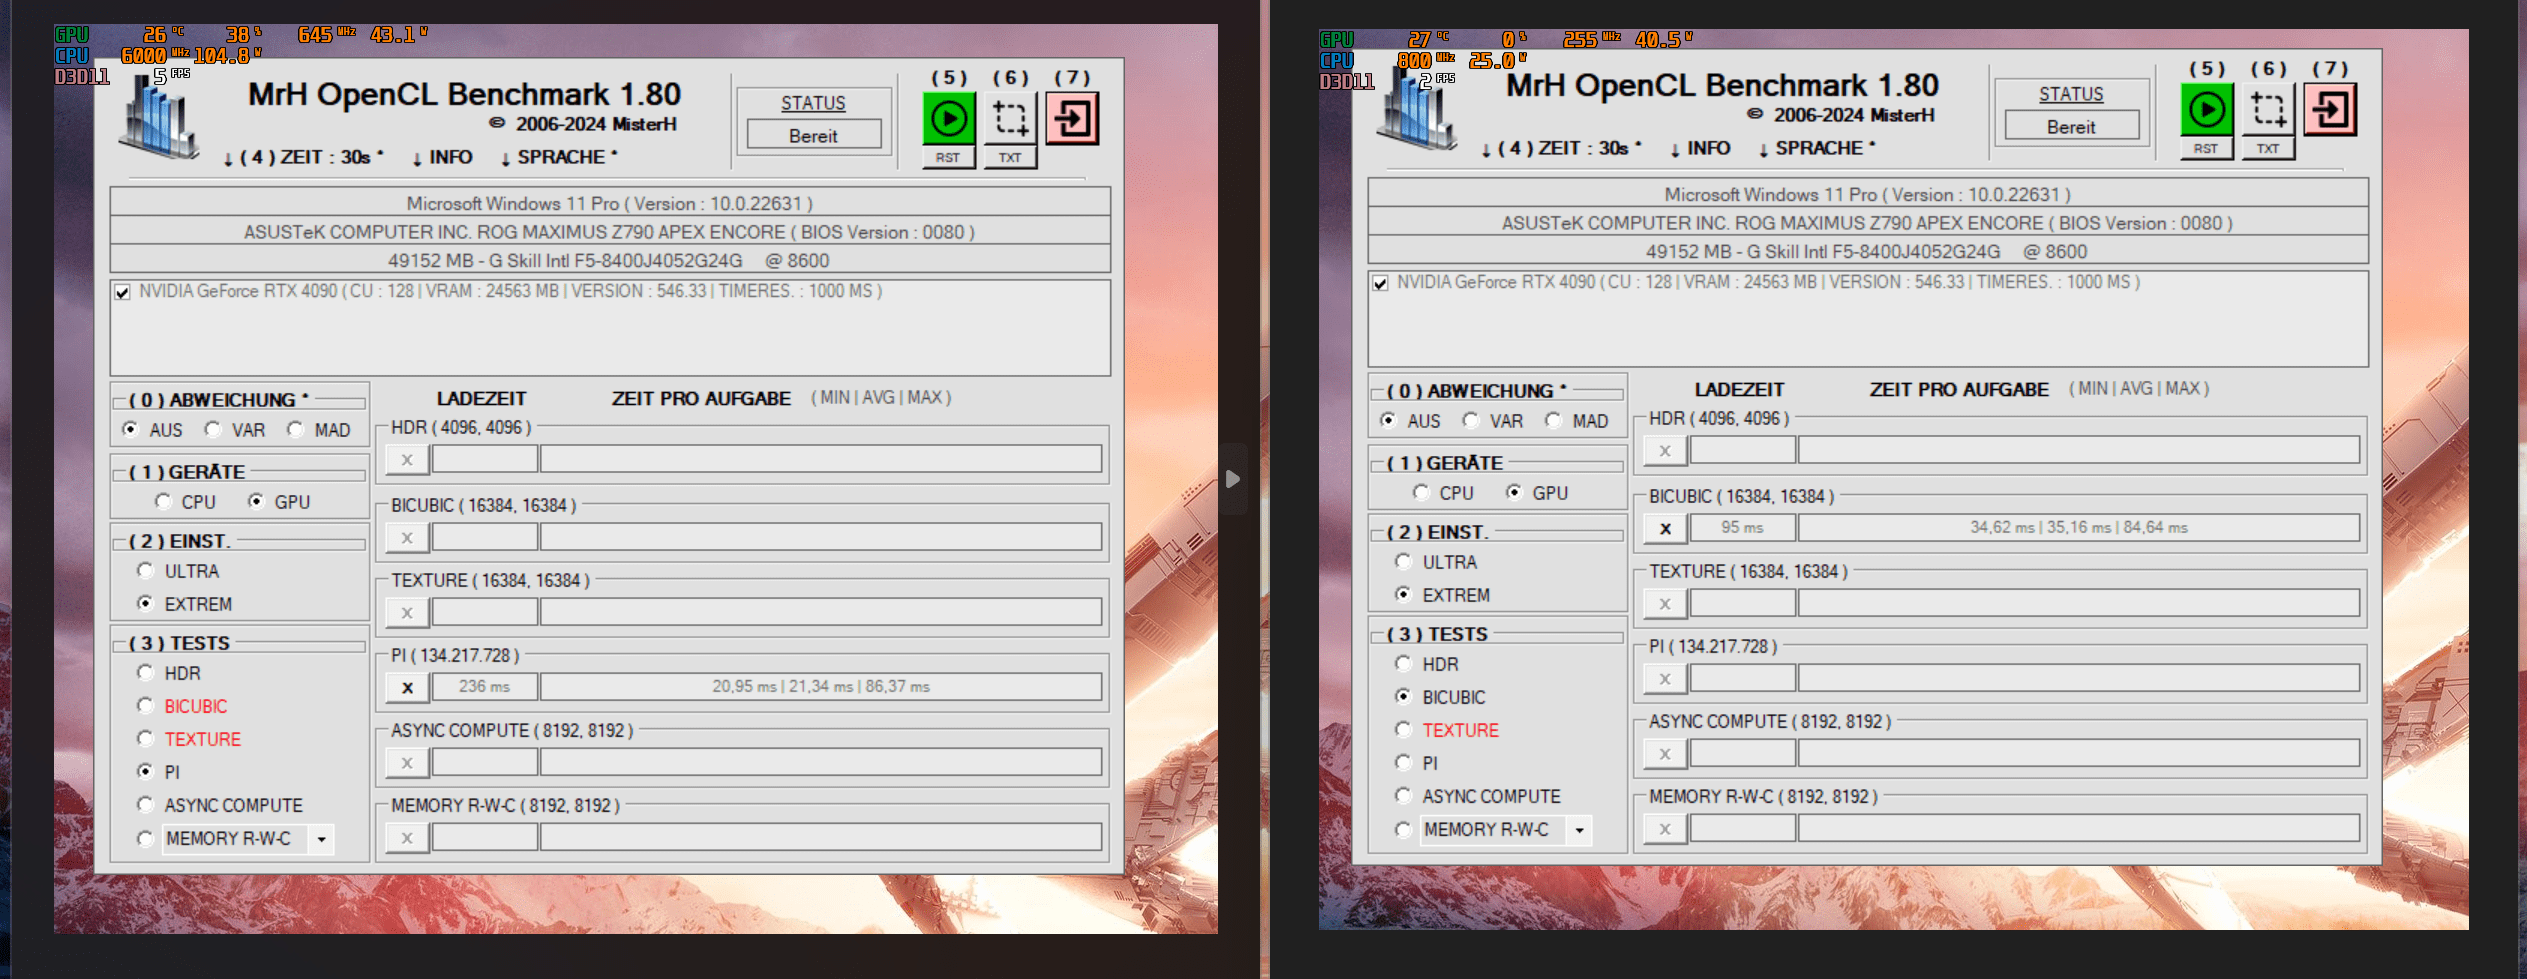Click the Bereit status box in right window
The image size is (2527, 979).
click(2072, 126)
